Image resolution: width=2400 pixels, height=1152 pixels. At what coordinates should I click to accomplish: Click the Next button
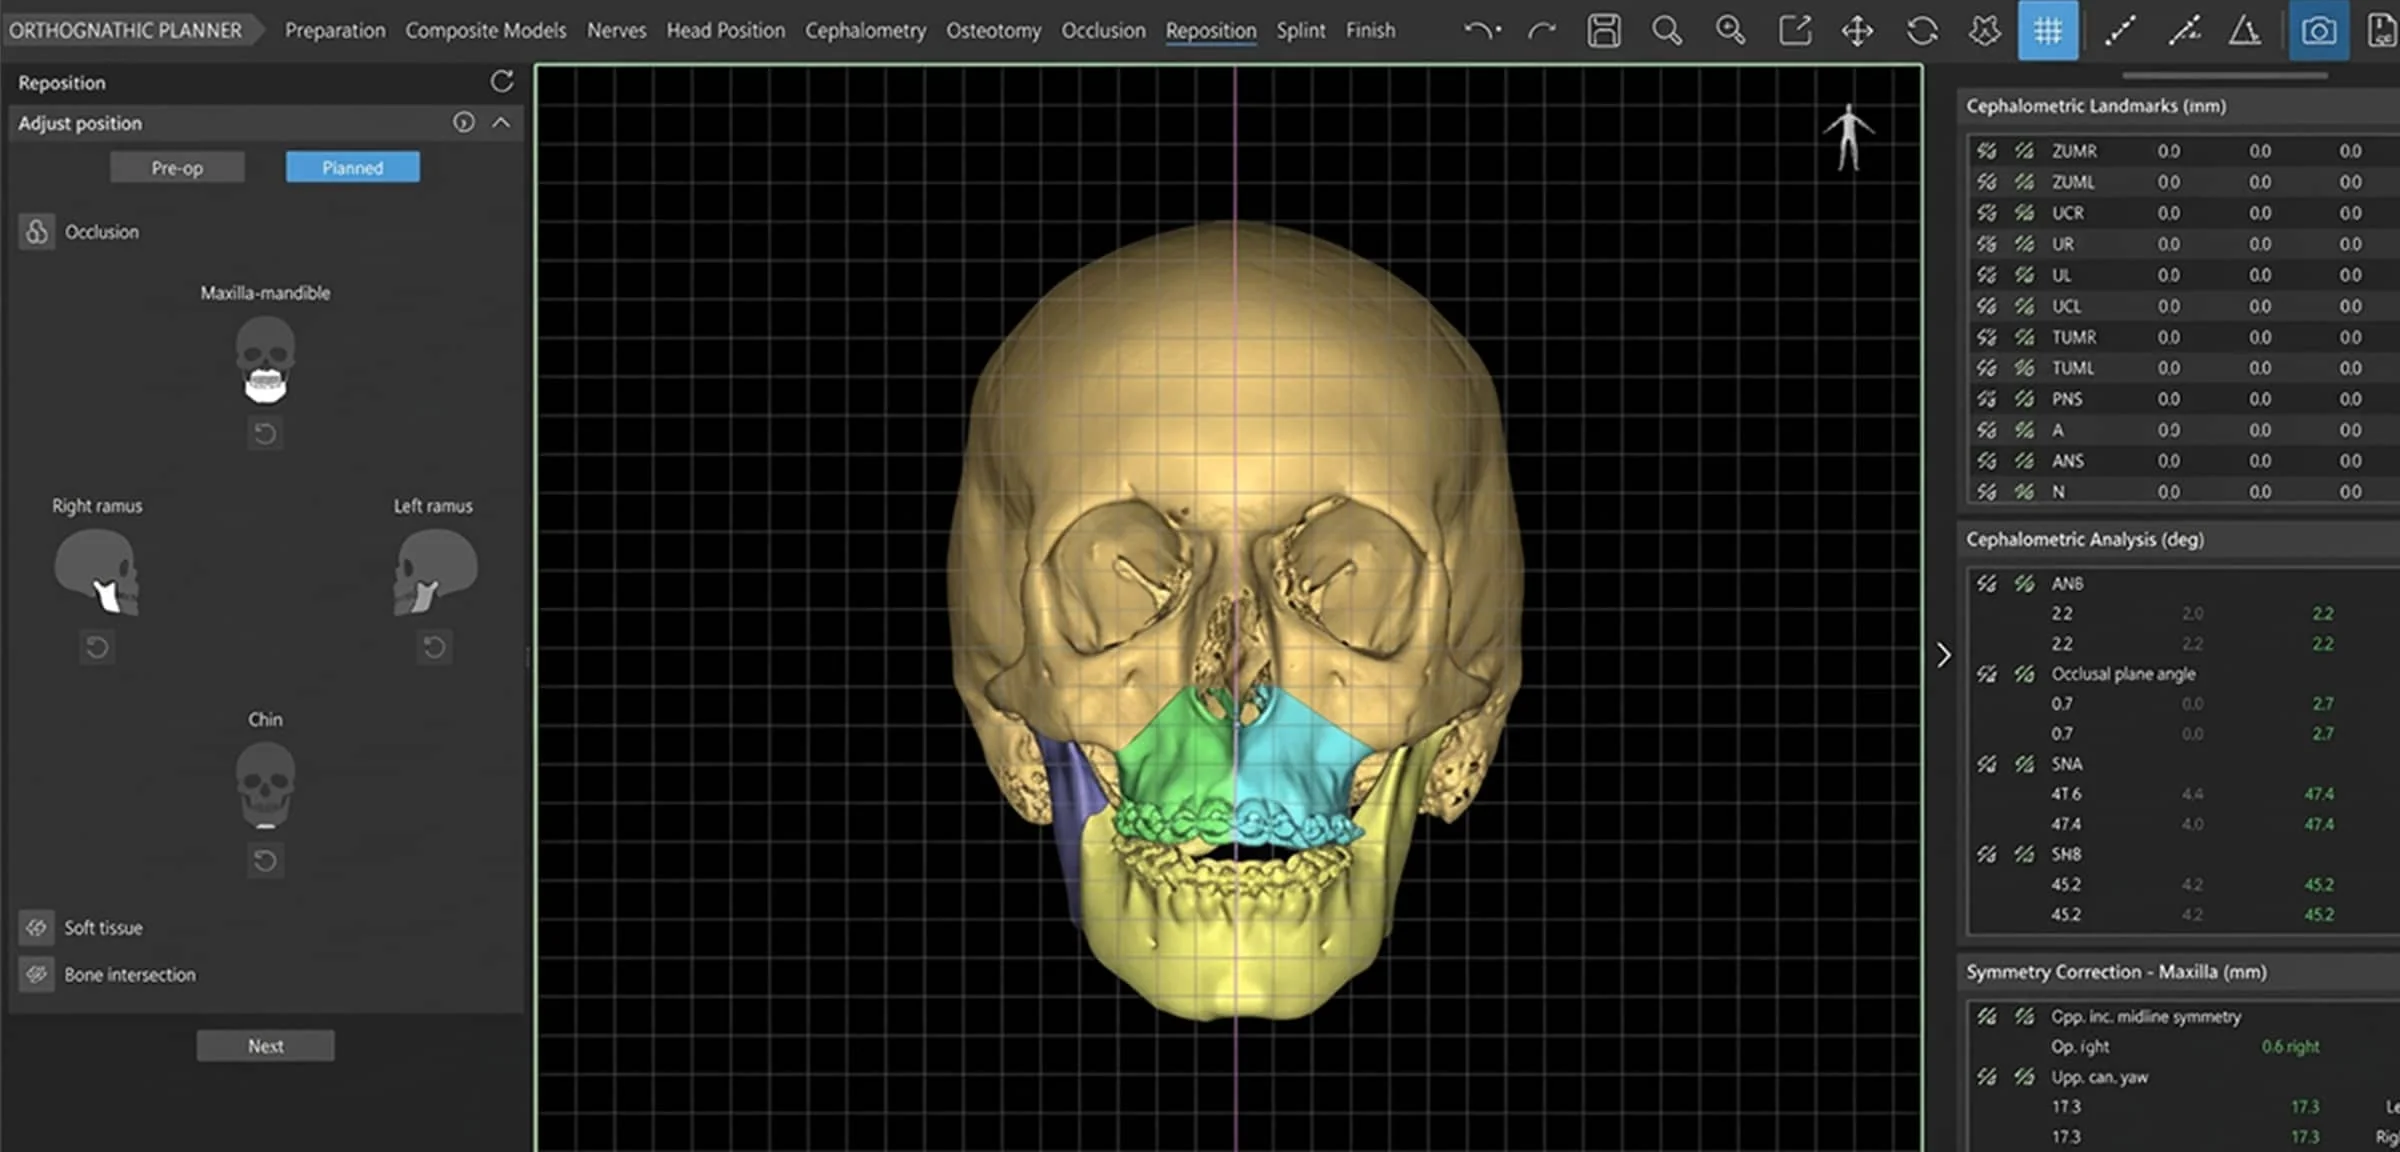[x=265, y=1046]
